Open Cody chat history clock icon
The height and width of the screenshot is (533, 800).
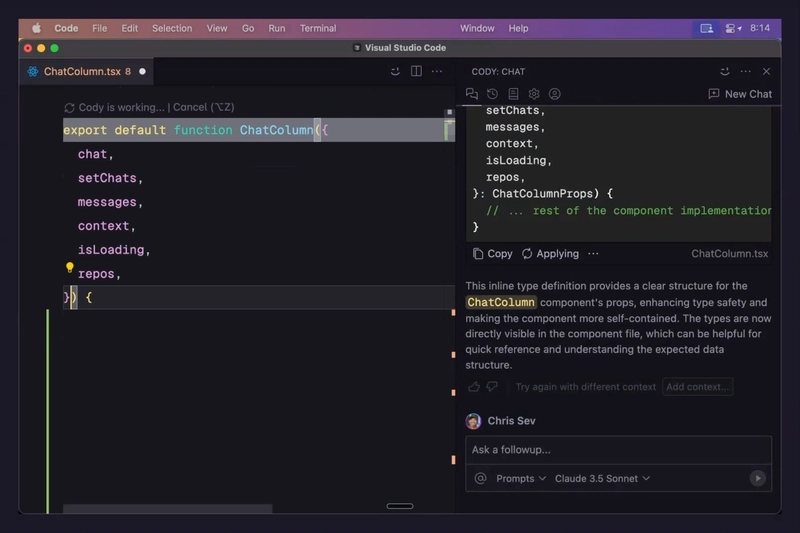(x=492, y=94)
